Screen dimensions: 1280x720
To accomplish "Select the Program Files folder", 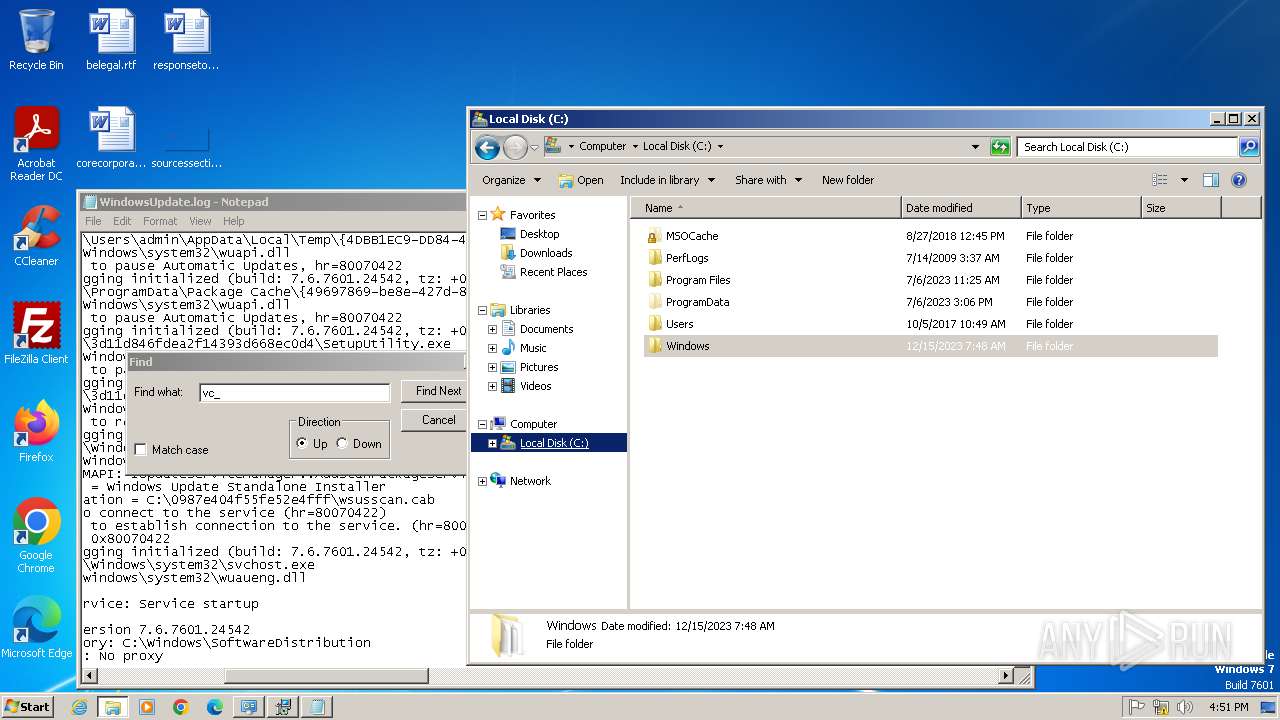I will coord(698,280).
